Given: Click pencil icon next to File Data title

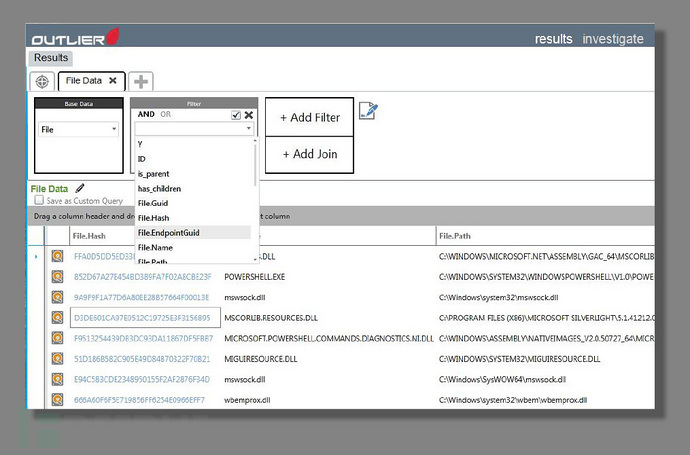Looking at the screenshot, I should click(x=80, y=188).
